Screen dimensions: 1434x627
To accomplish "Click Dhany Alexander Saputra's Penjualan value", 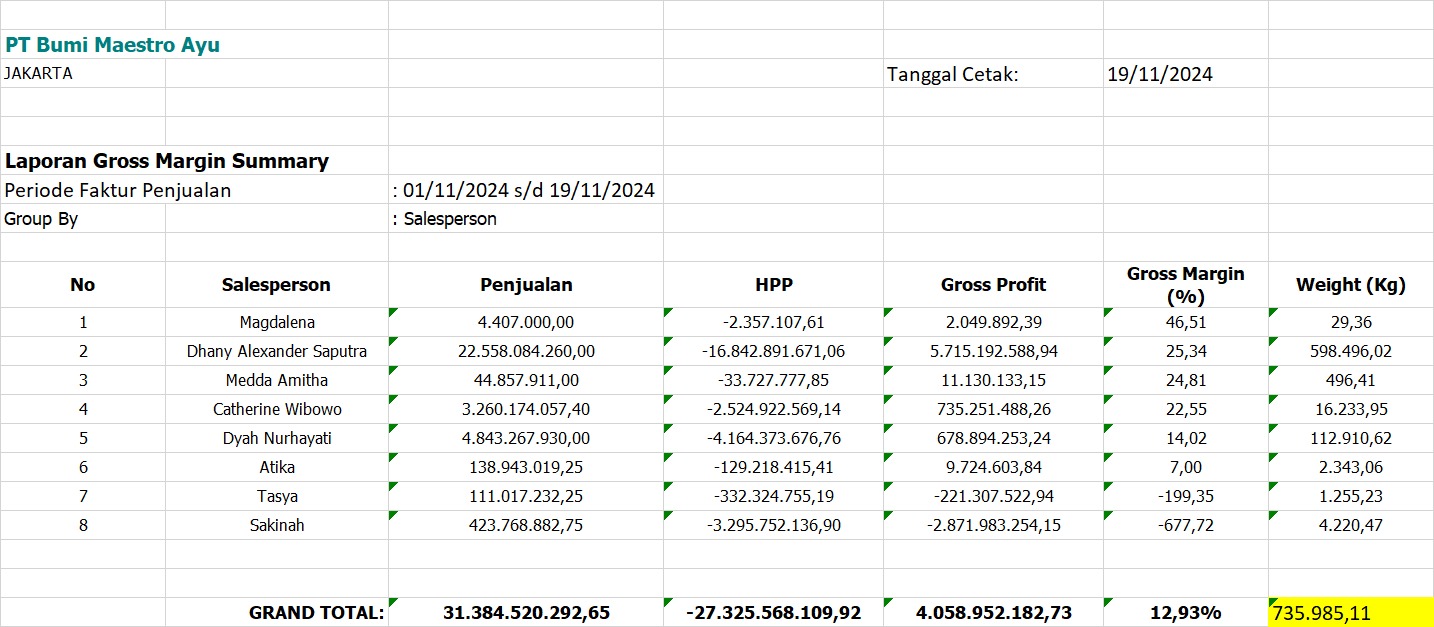I will (x=526, y=351).
